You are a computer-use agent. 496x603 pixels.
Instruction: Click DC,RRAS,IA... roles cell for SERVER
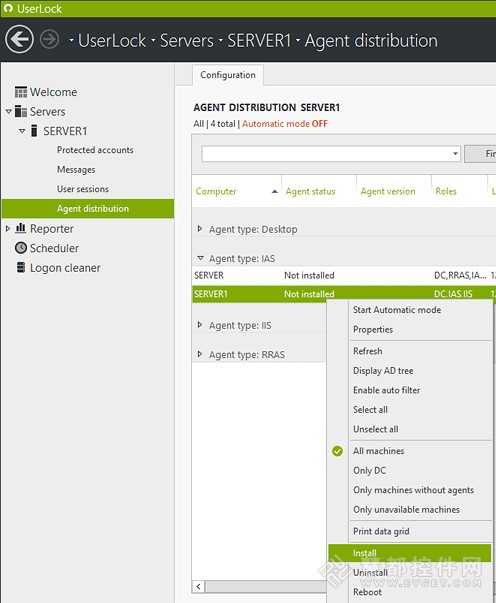tap(460, 275)
